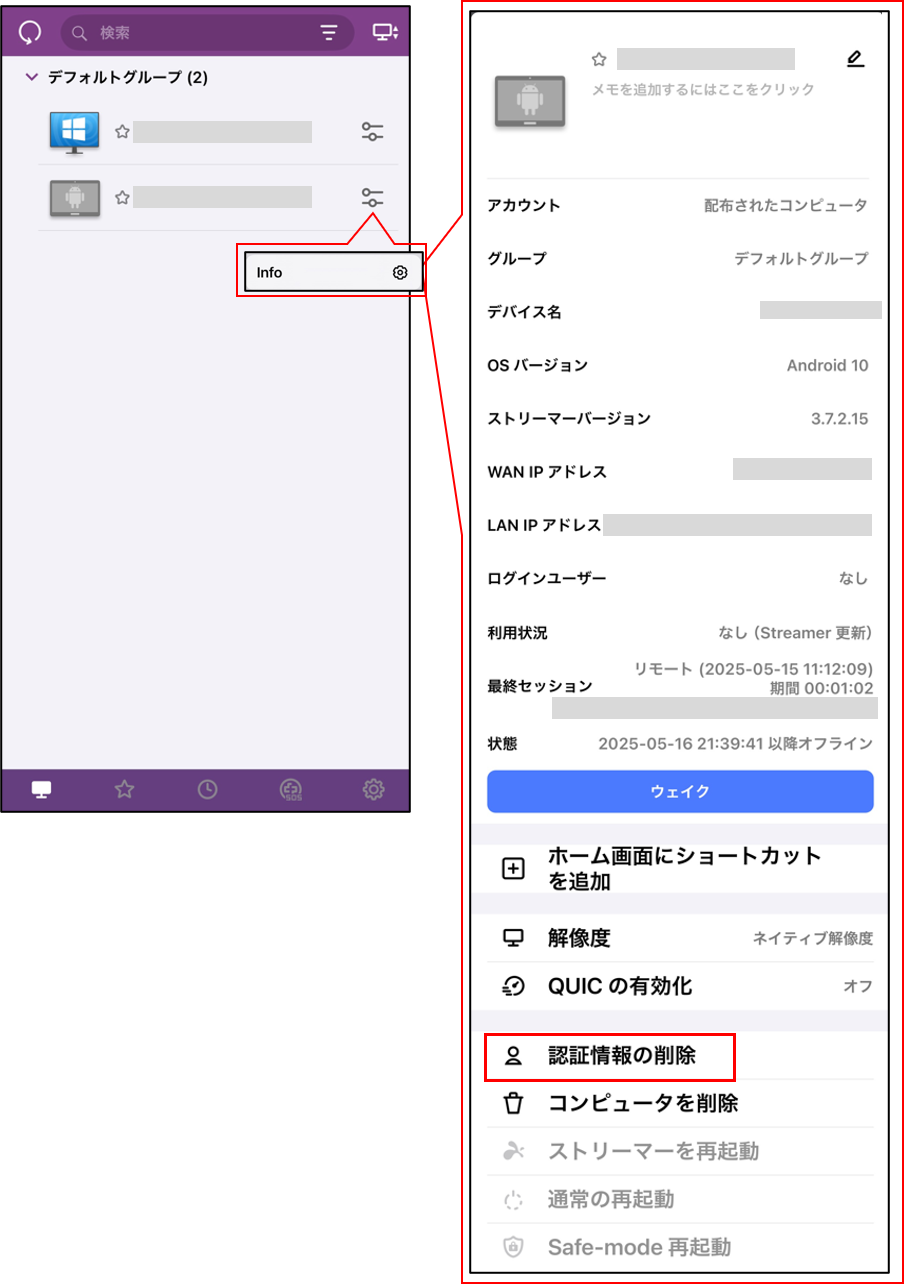Screen dimensions: 904x1284
Task: Switch to Computers tab in bottom bar
Action: pyautogui.click(x=41, y=790)
